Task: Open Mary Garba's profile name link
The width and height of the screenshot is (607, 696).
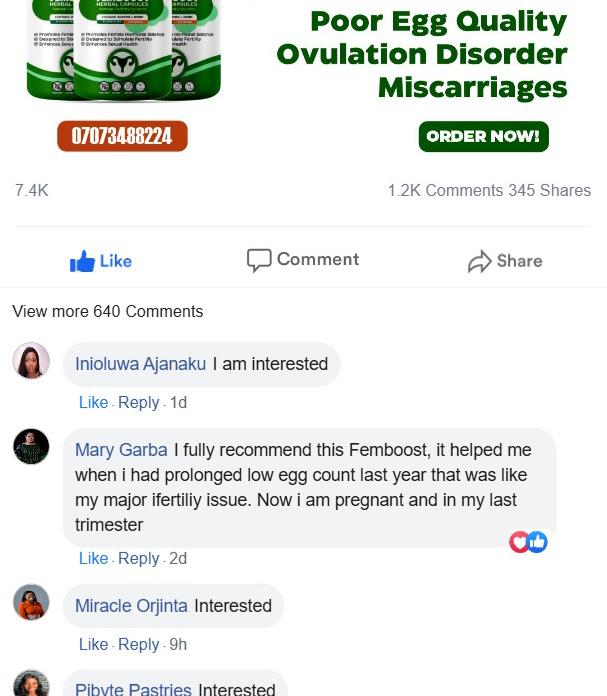Action: coord(121,450)
